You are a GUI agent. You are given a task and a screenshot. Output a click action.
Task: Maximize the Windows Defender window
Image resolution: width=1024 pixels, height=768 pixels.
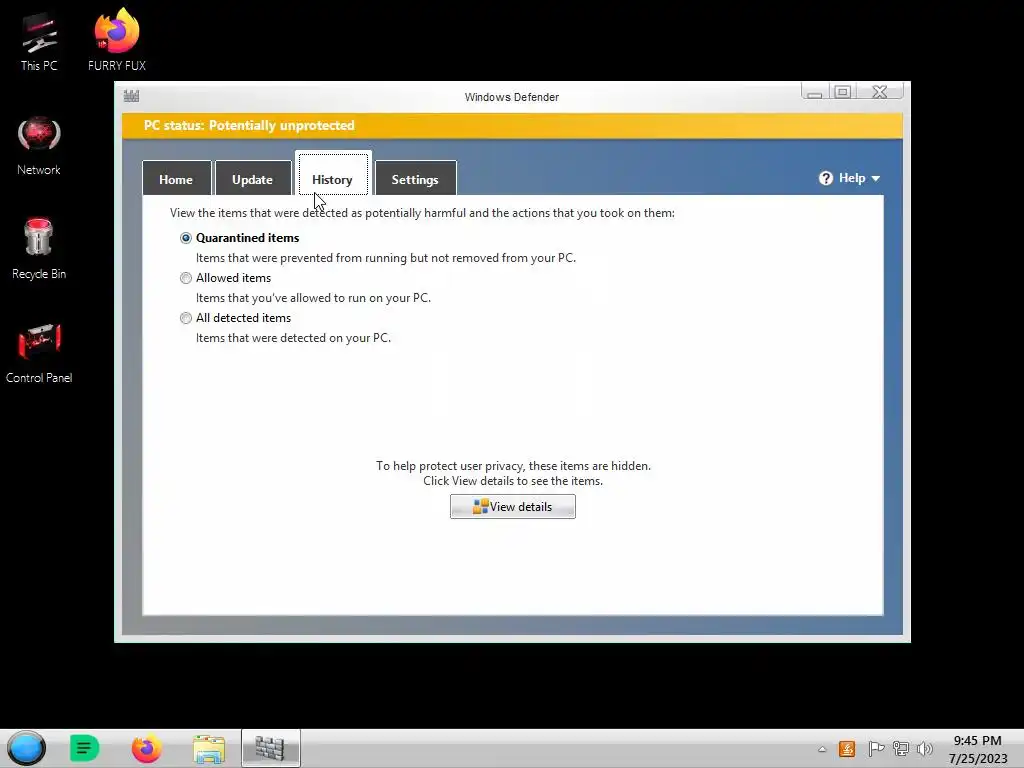[x=842, y=92]
